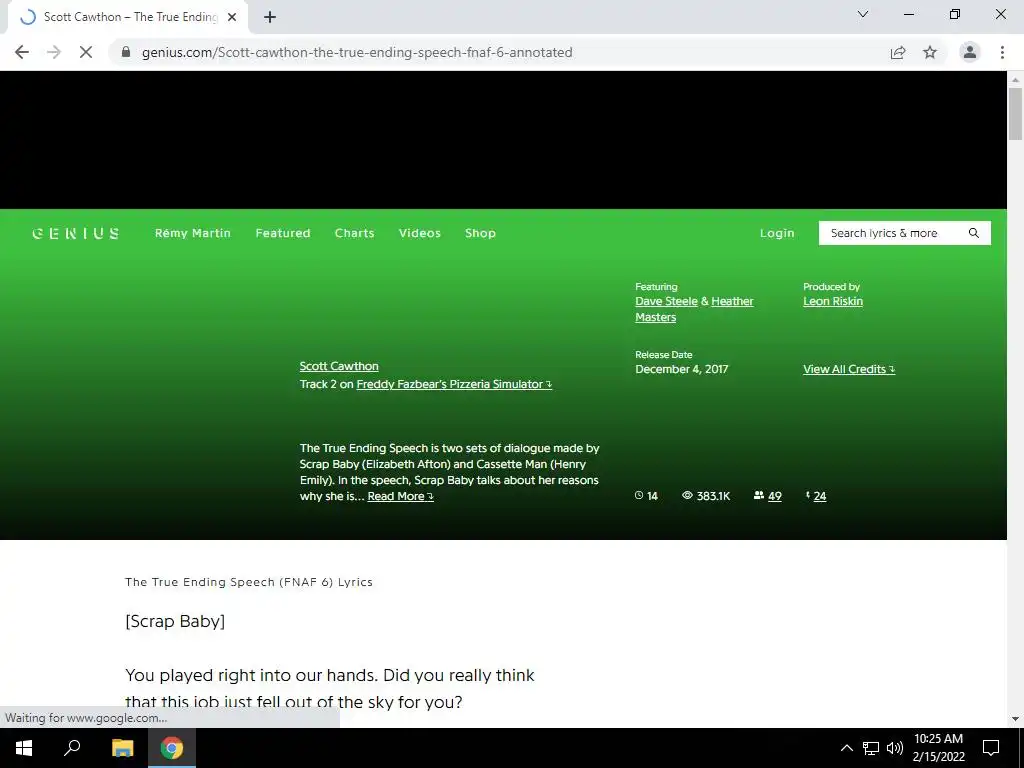
Task: Open the 24 pyong count link
Action: tap(820, 496)
